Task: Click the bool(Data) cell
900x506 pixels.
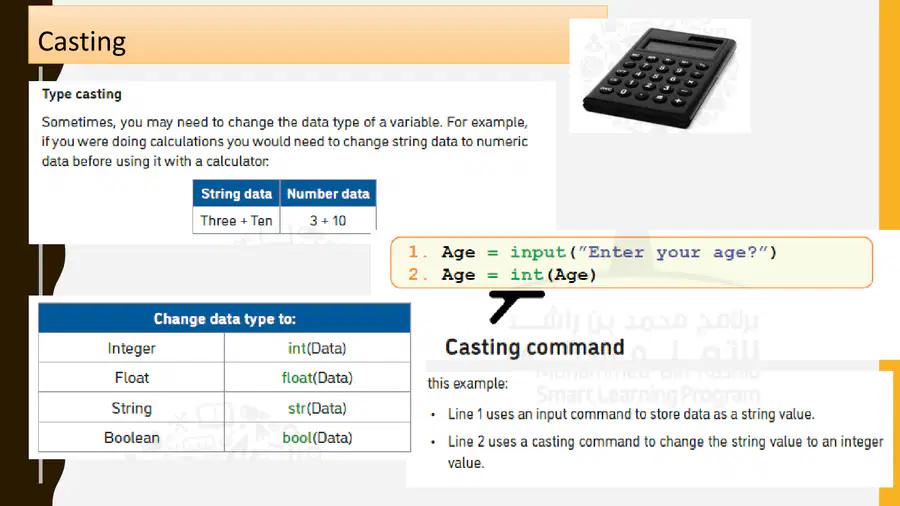Action: coord(317,438)
